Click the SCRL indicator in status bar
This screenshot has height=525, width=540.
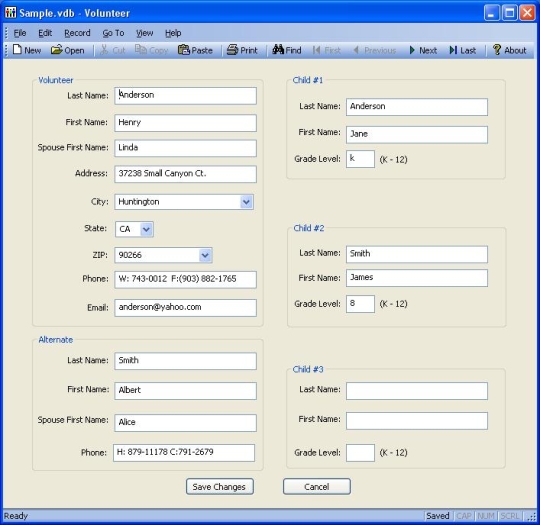coord(510,516)
